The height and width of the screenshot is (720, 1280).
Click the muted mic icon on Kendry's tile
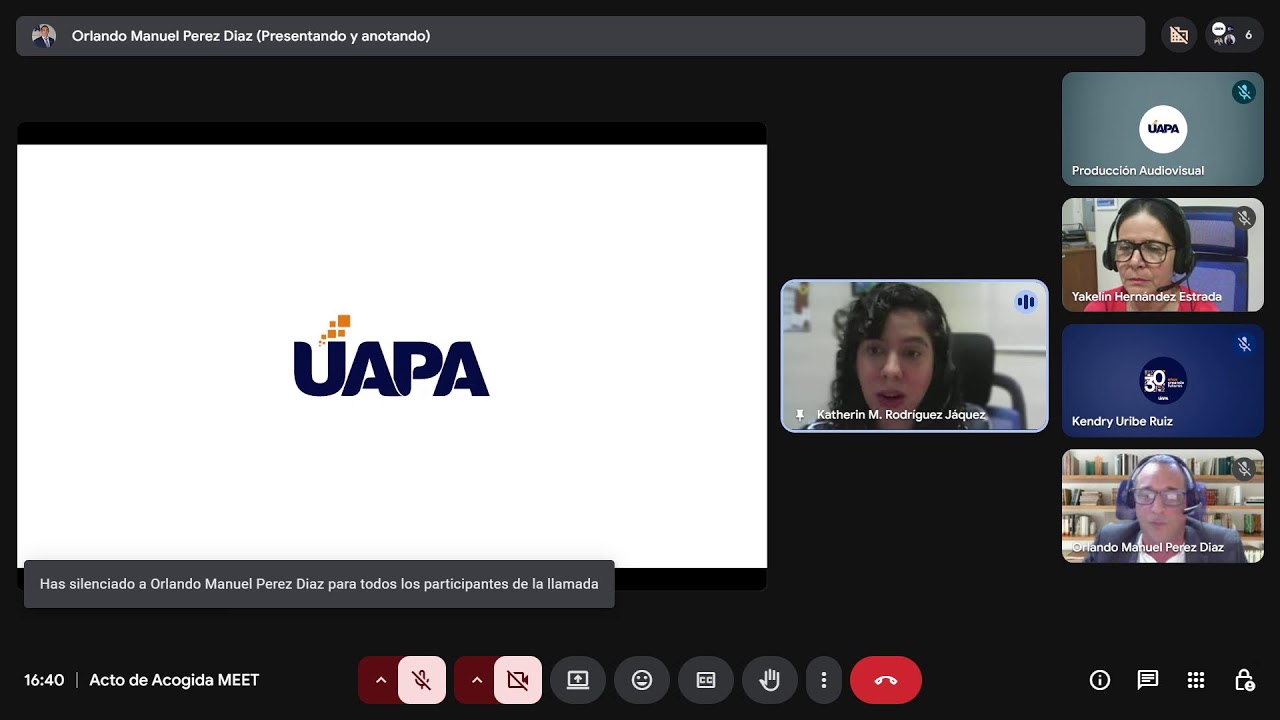[1244, 344]
